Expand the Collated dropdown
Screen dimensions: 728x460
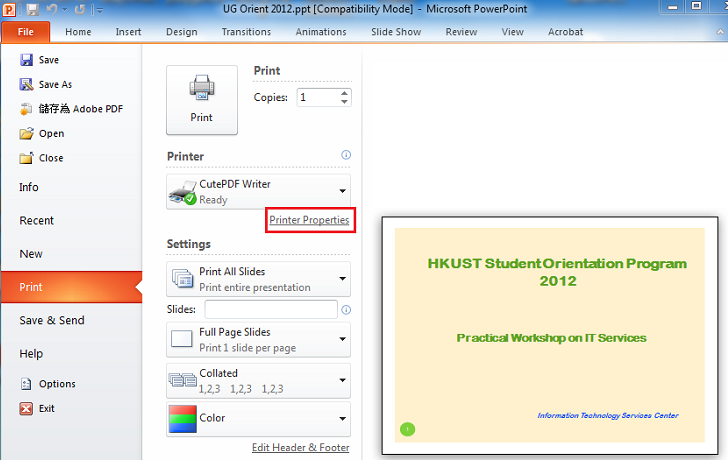(341, 380)
